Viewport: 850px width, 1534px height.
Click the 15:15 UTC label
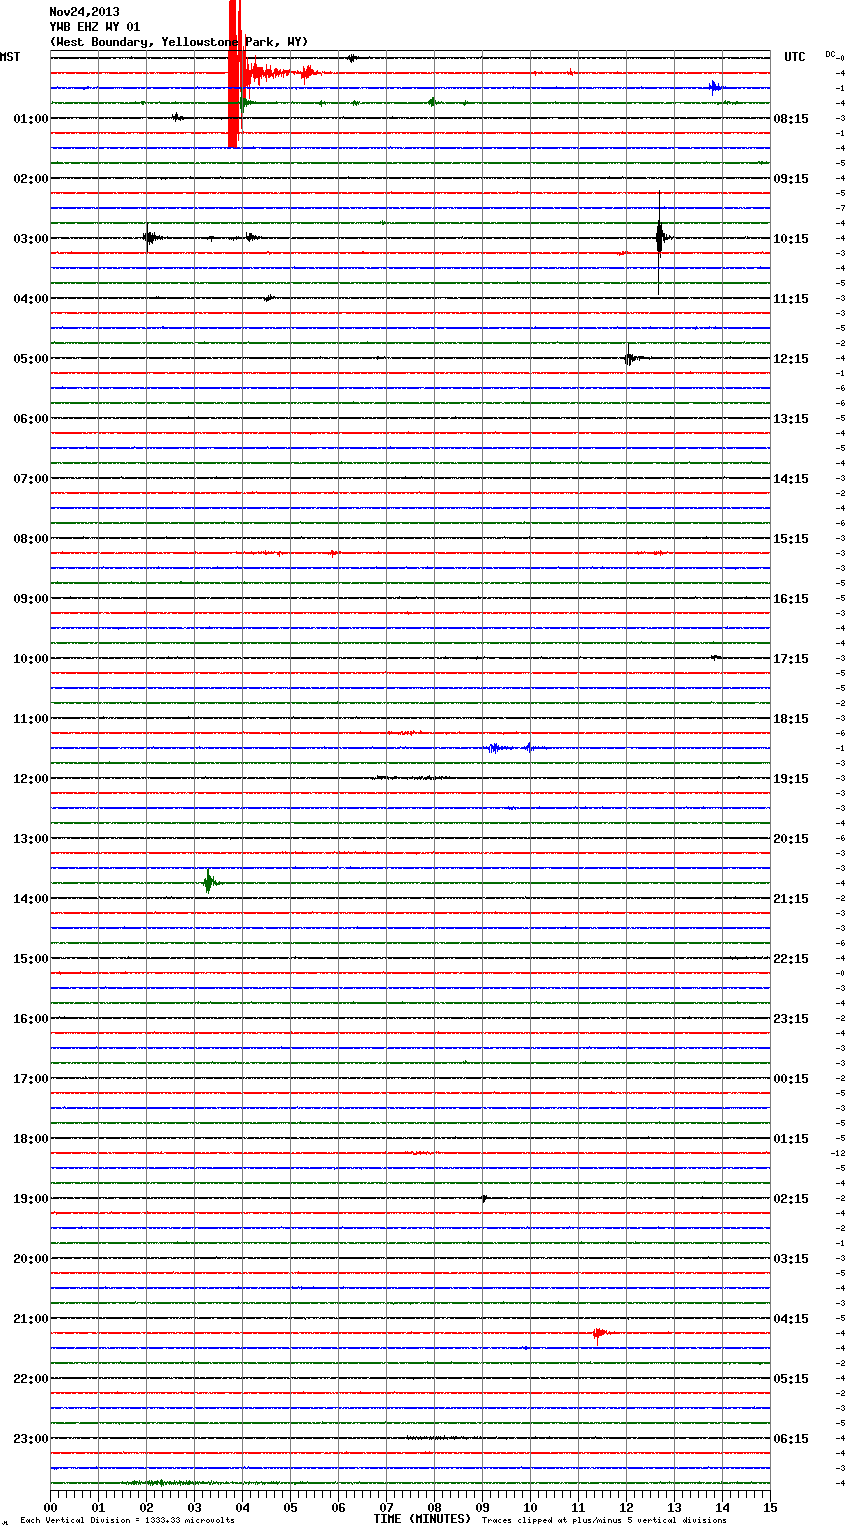coord(791,538)
